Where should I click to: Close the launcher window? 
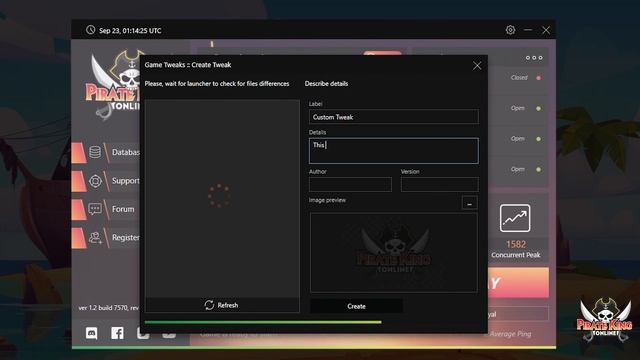[x=546, y=30]
